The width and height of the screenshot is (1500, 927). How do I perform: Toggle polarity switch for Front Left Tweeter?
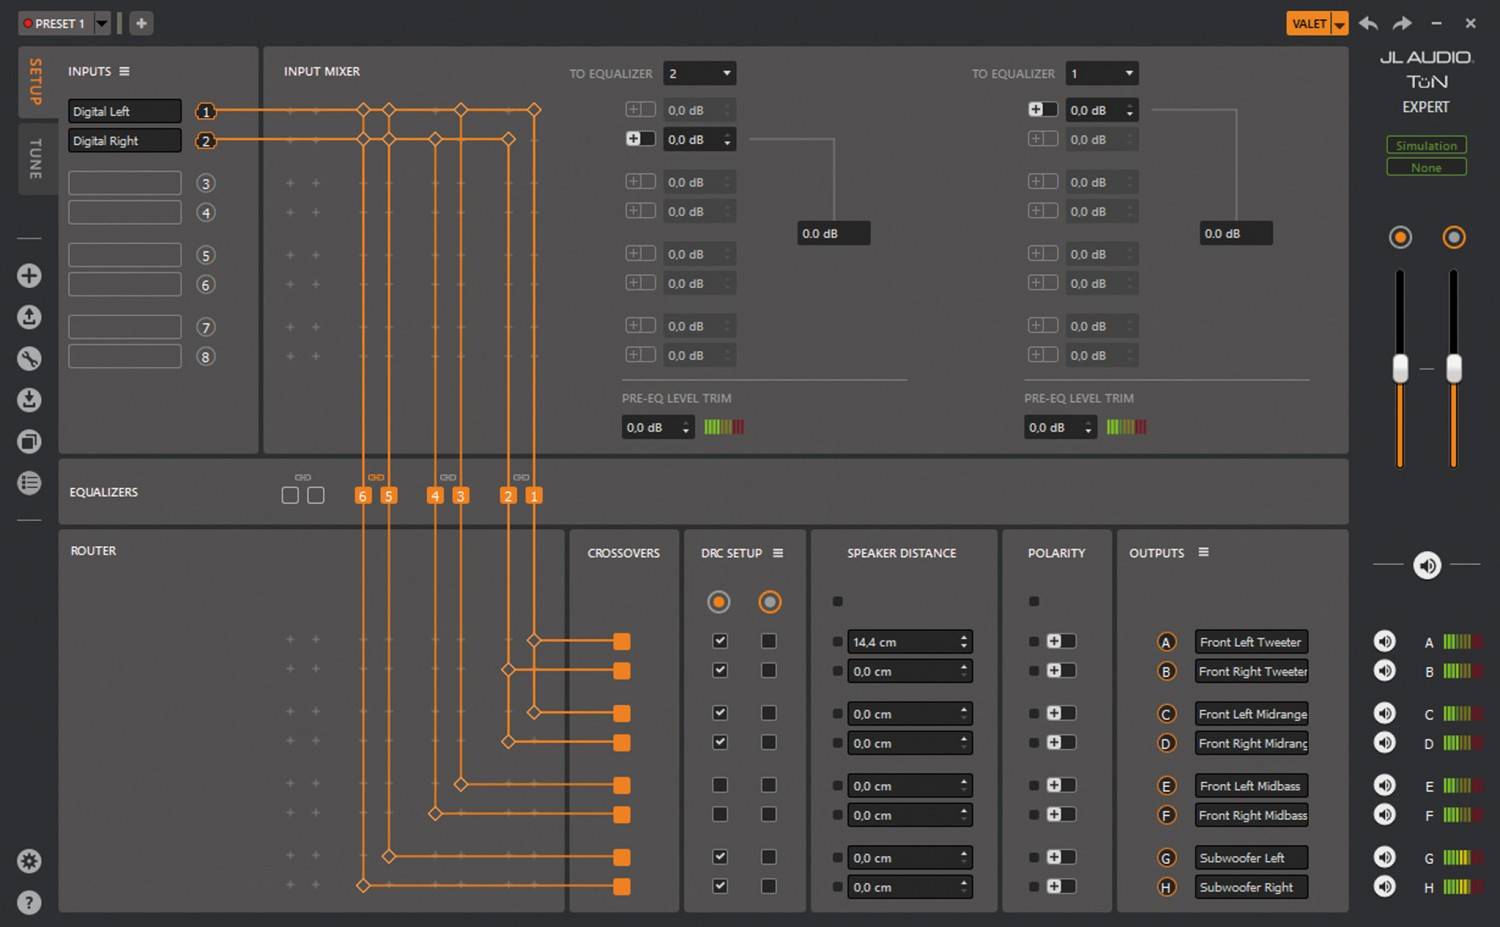pyautogui.click(x=1061, y=641)
